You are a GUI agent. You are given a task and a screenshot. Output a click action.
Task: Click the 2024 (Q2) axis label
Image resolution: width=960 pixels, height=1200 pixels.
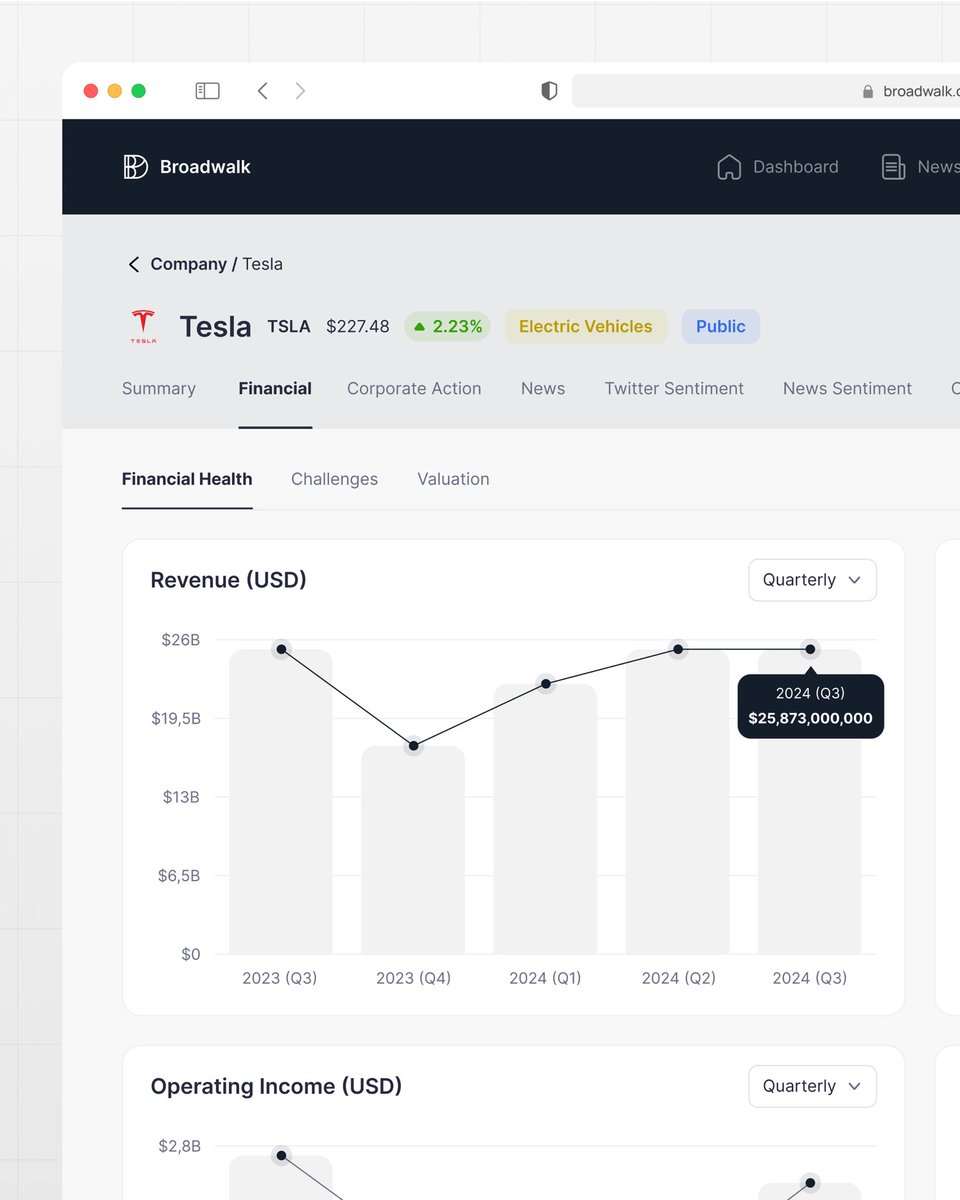click(678, 978)
